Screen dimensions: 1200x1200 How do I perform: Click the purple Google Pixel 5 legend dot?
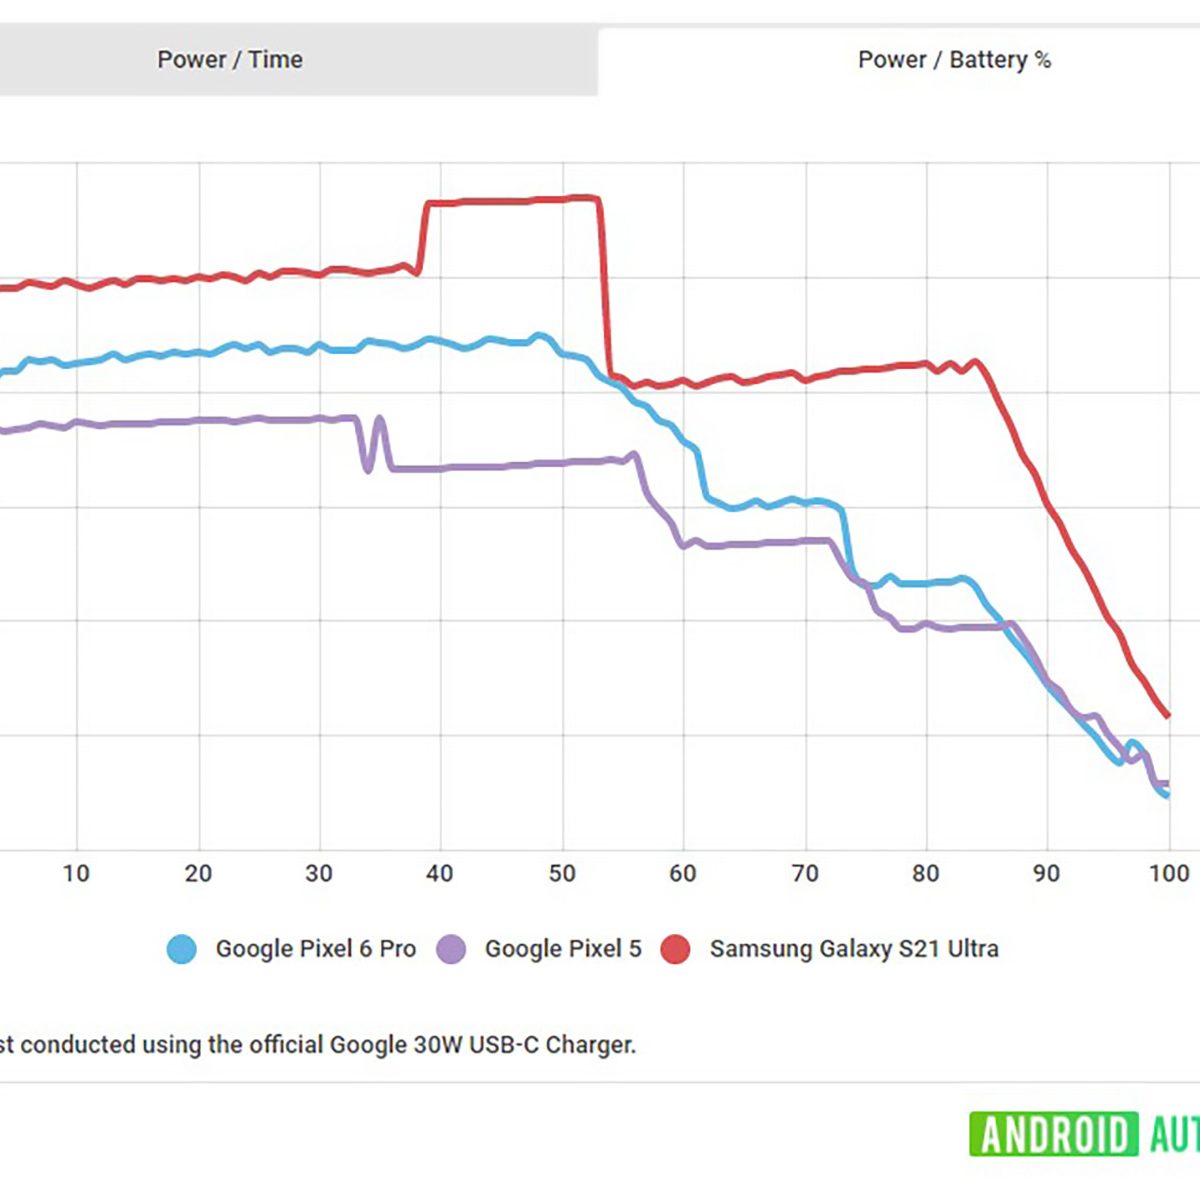(x=452, y=949)
